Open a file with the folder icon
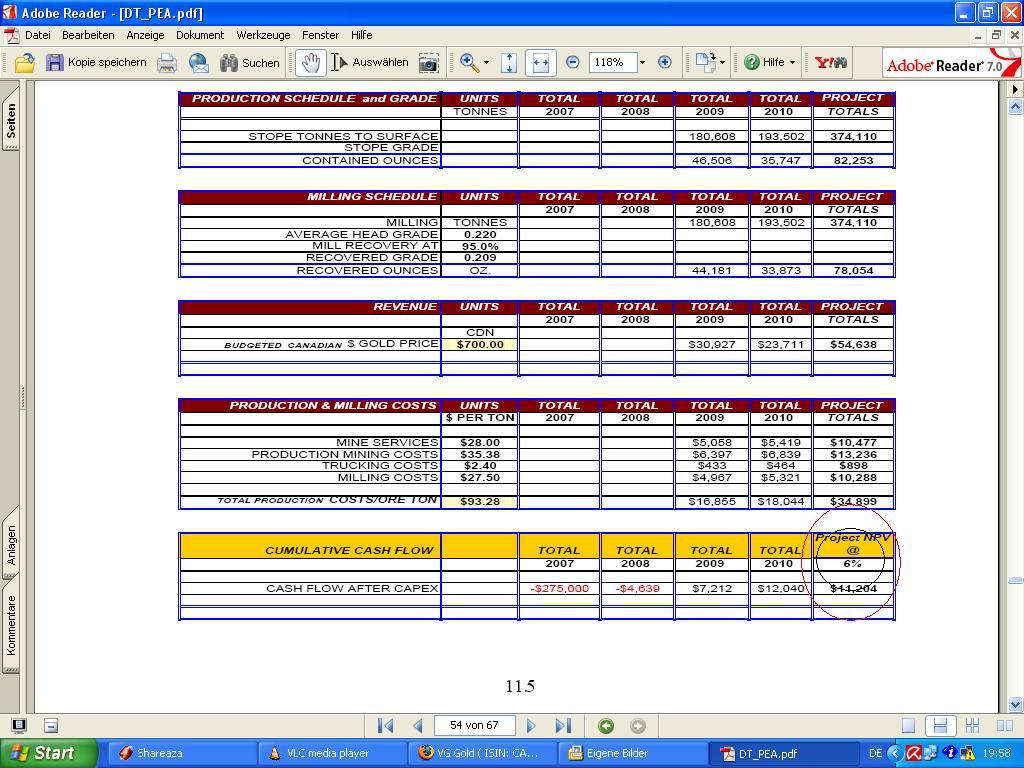The height and width of the screenshot is (768, 1024). pyautogui.click(x=24, y=63)
